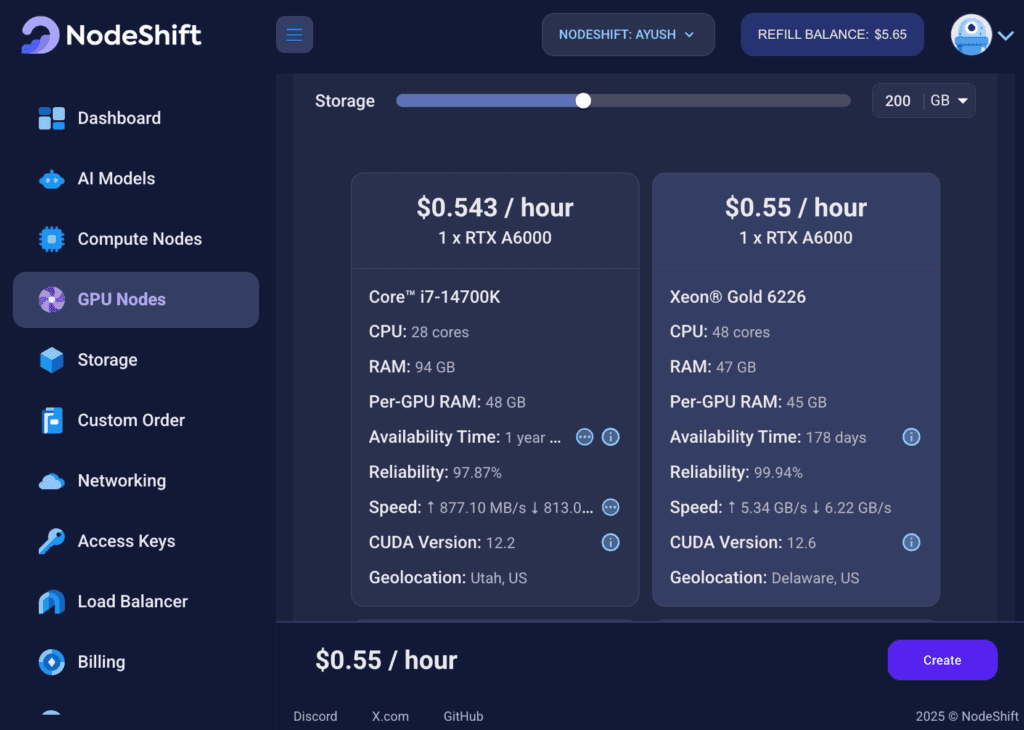This screenshot has width=1024, height=730.
Task: Click the Per-GPU RAM 45 GB value
Action: [807, 402]
